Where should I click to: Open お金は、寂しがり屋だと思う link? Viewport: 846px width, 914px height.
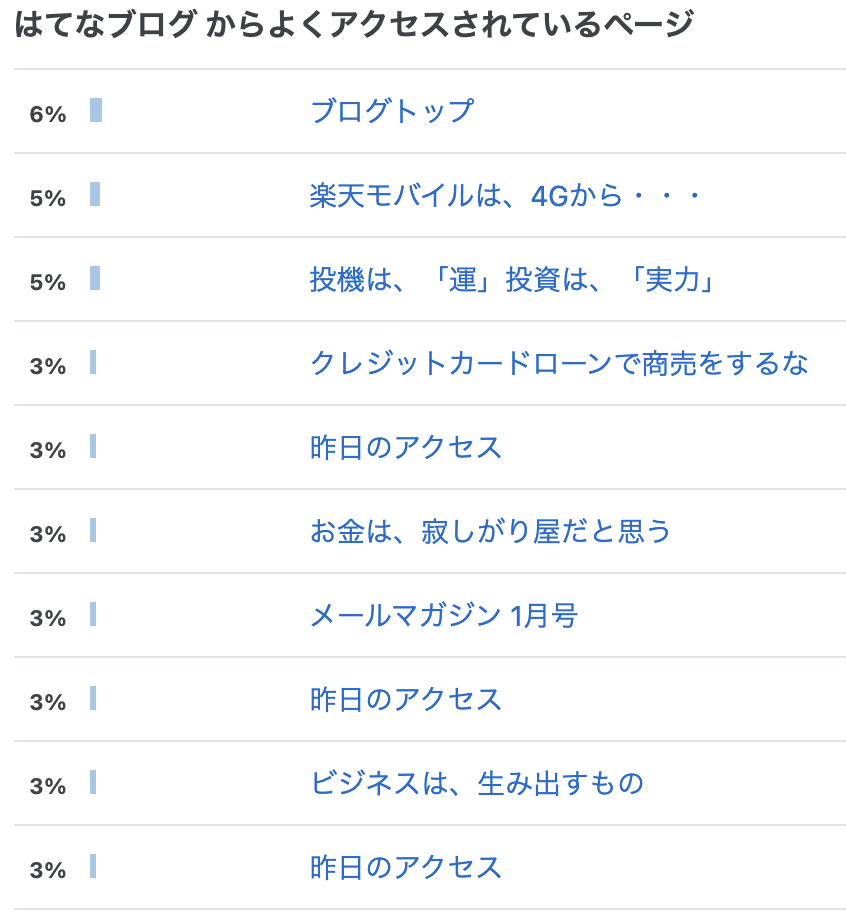tap(490, 531)
